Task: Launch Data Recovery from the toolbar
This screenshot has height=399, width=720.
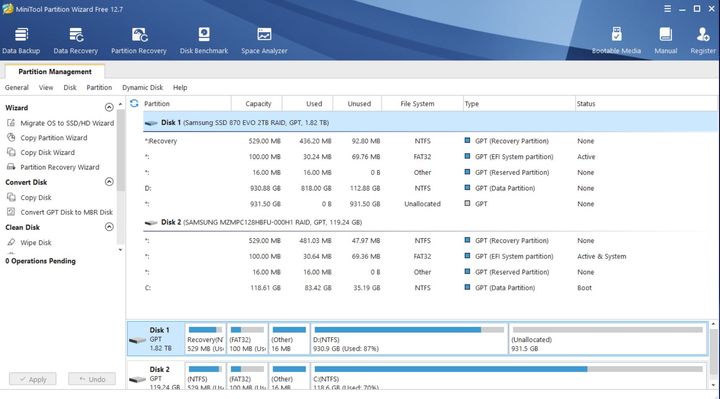Action: (76, 41)
